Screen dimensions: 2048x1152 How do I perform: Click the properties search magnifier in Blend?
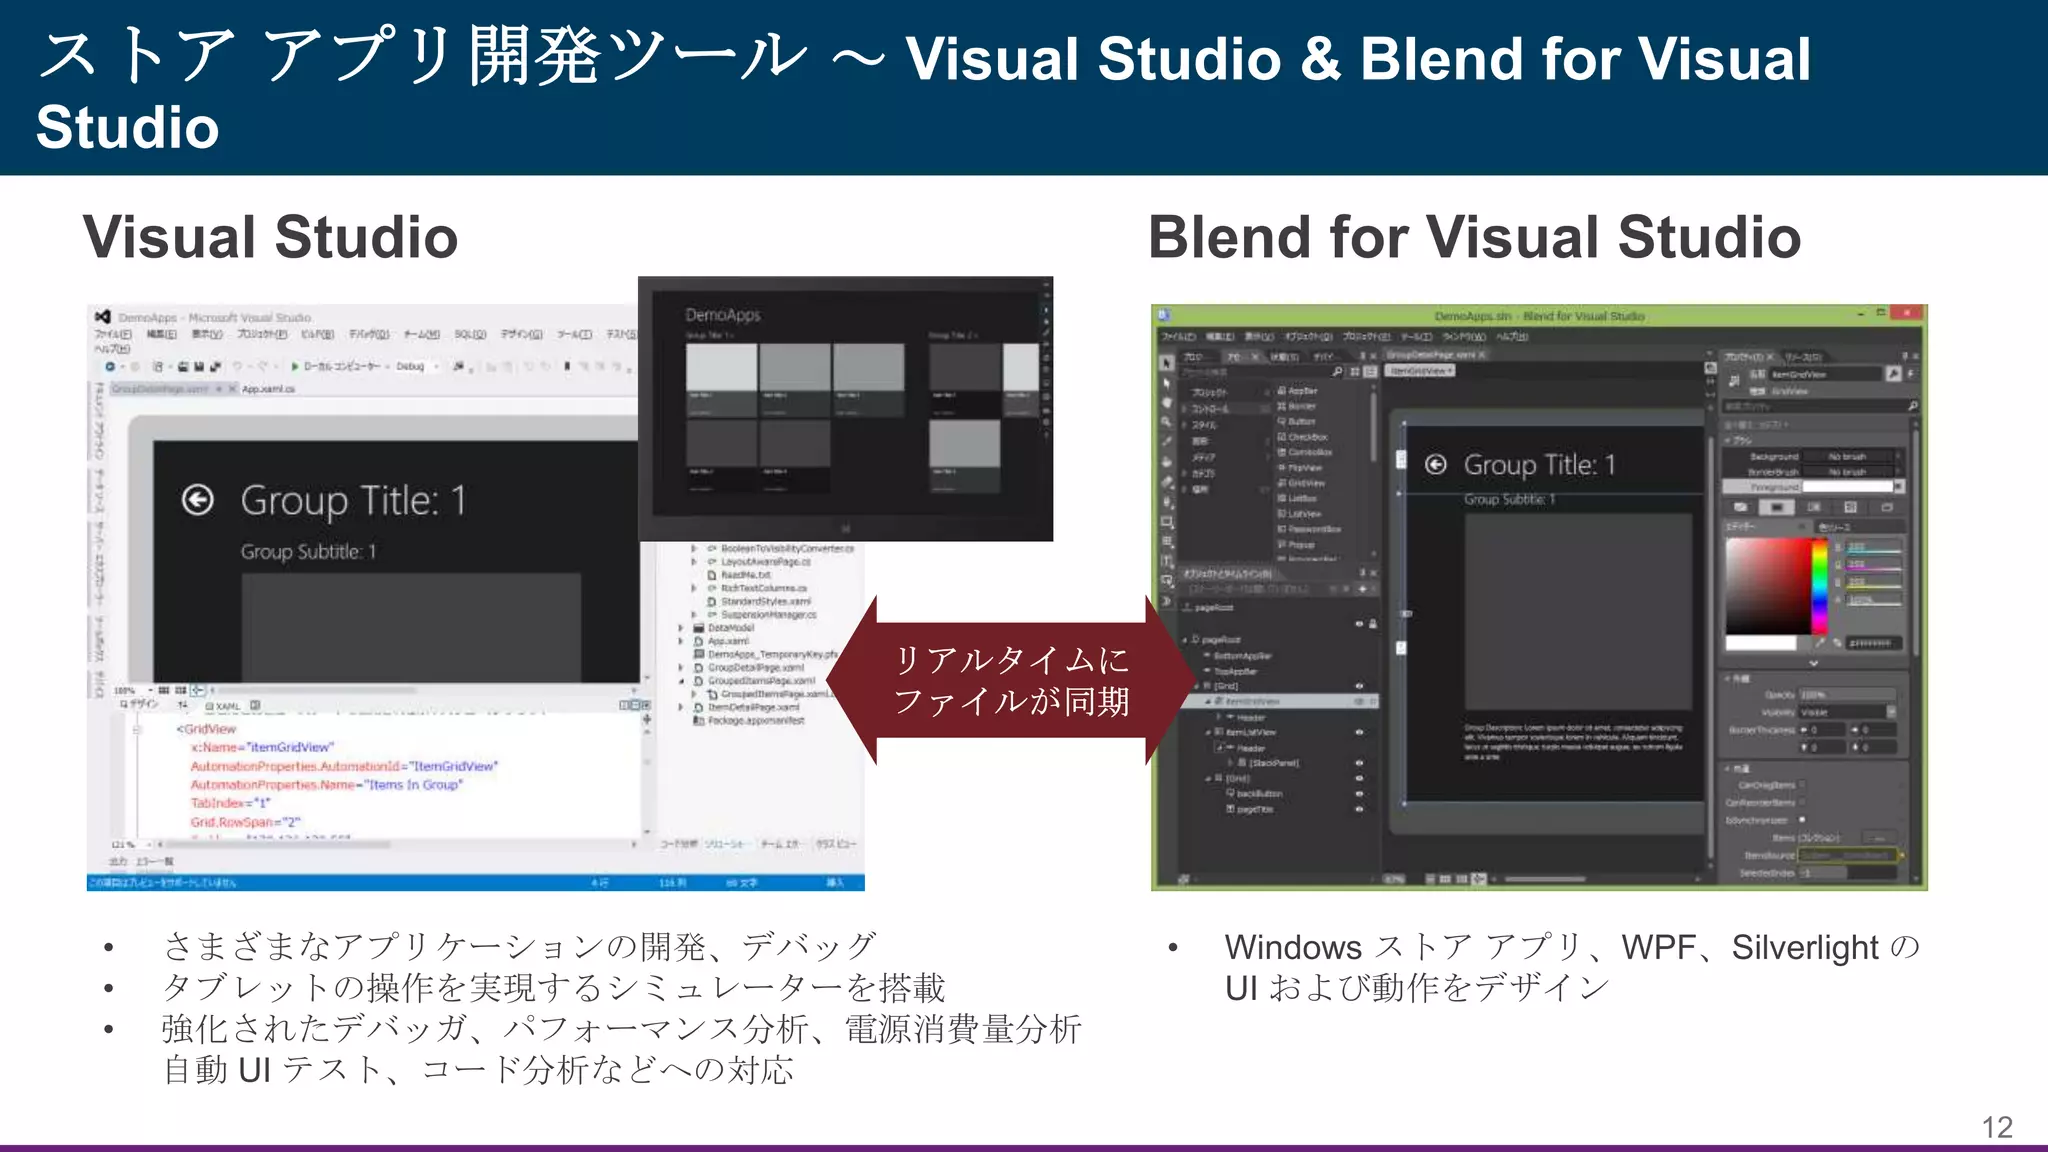(1912, 406)
